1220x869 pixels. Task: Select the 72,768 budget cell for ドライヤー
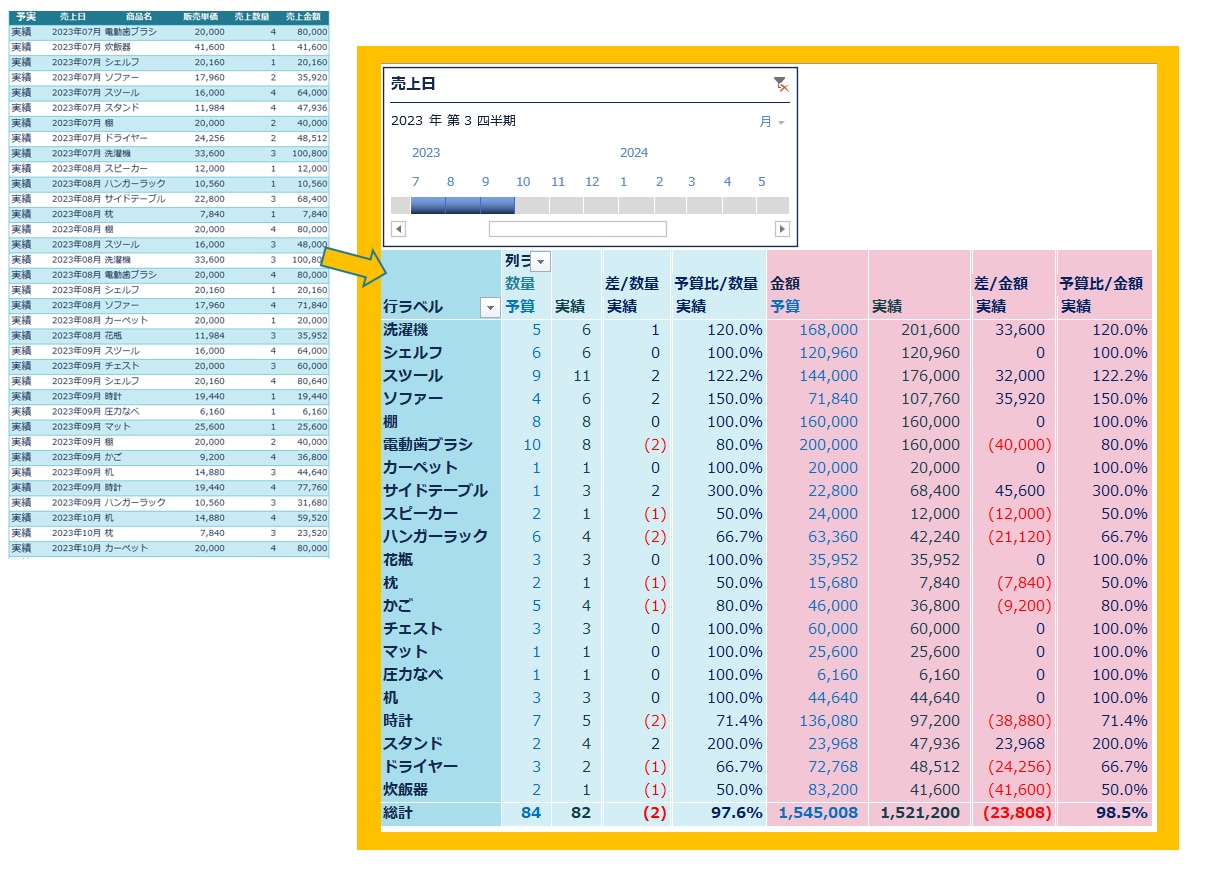[832, 767]
